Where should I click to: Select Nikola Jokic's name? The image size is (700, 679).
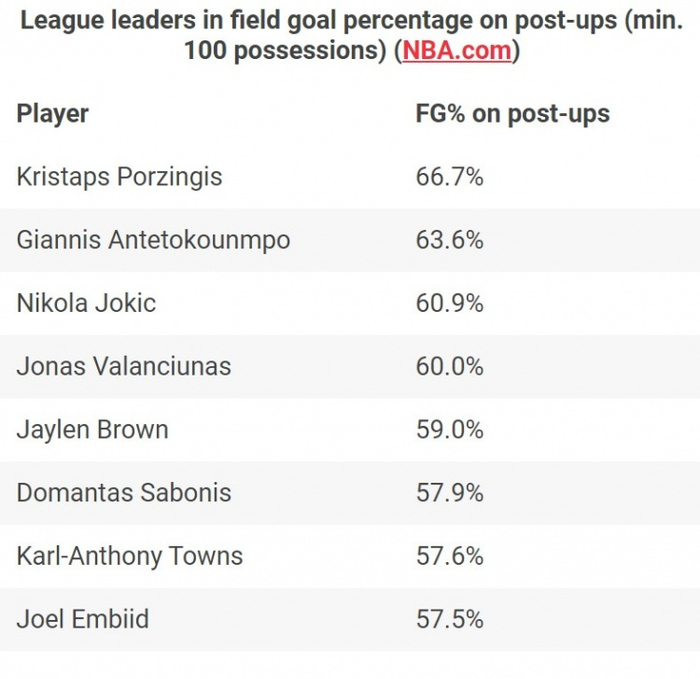coord(86,303)
